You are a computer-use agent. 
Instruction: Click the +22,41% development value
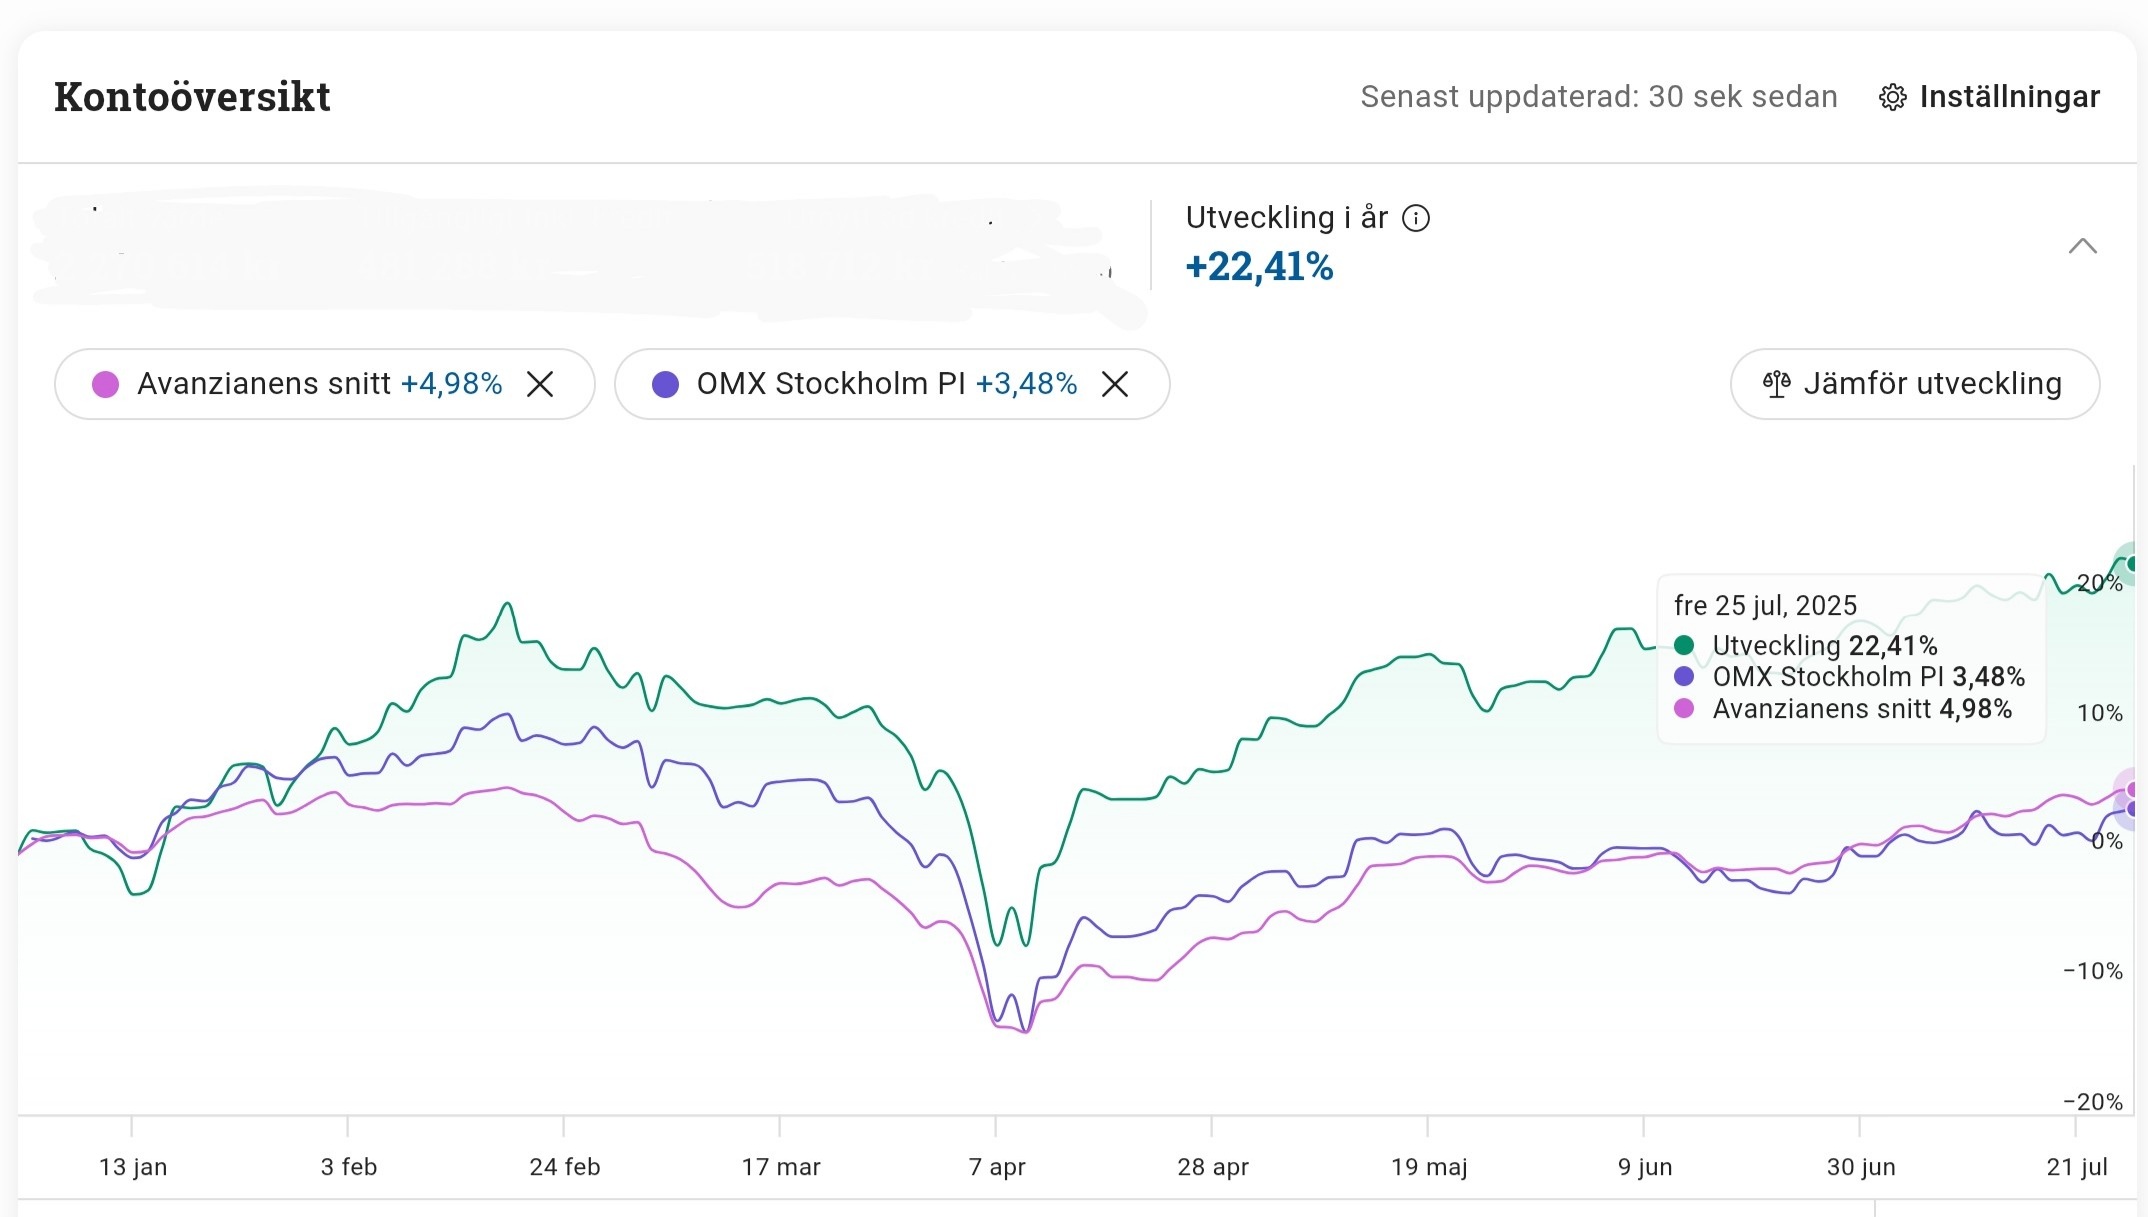pyautogui.click(x=1259, y=267)
